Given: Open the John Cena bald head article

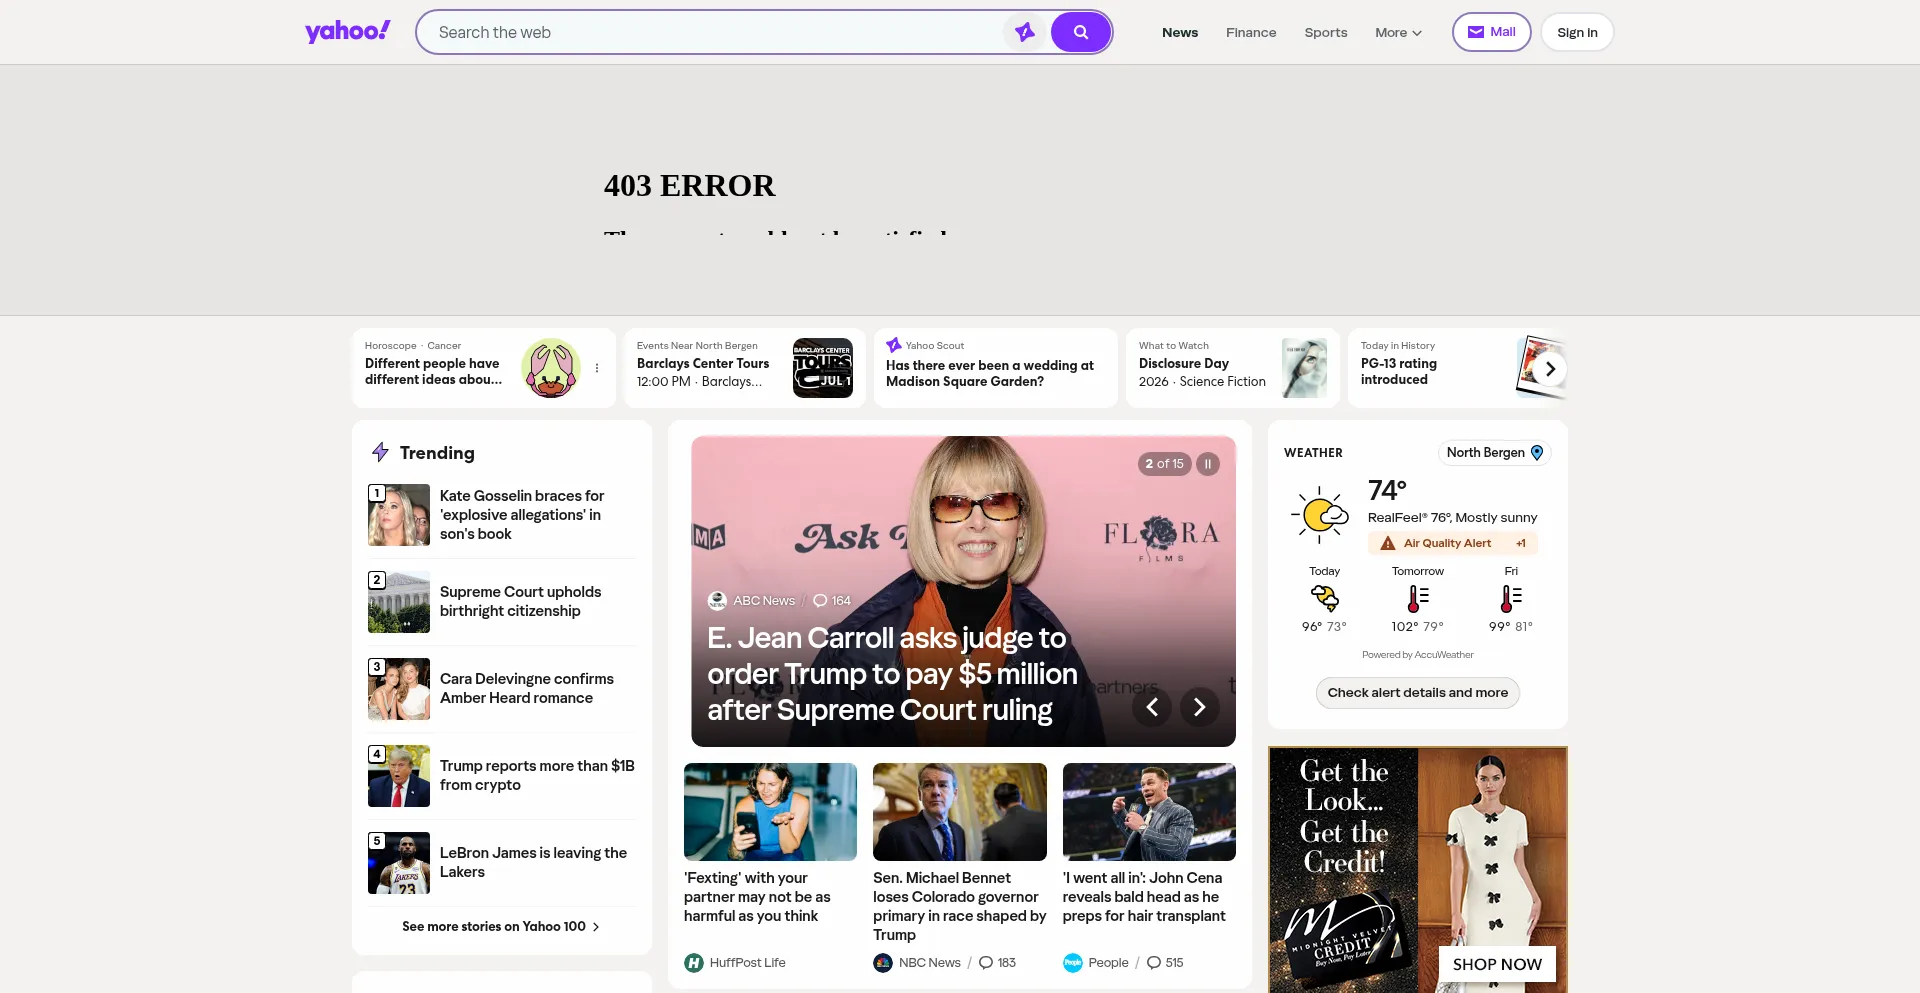Looking at the screenshot, I should [x=1144, y=897].
